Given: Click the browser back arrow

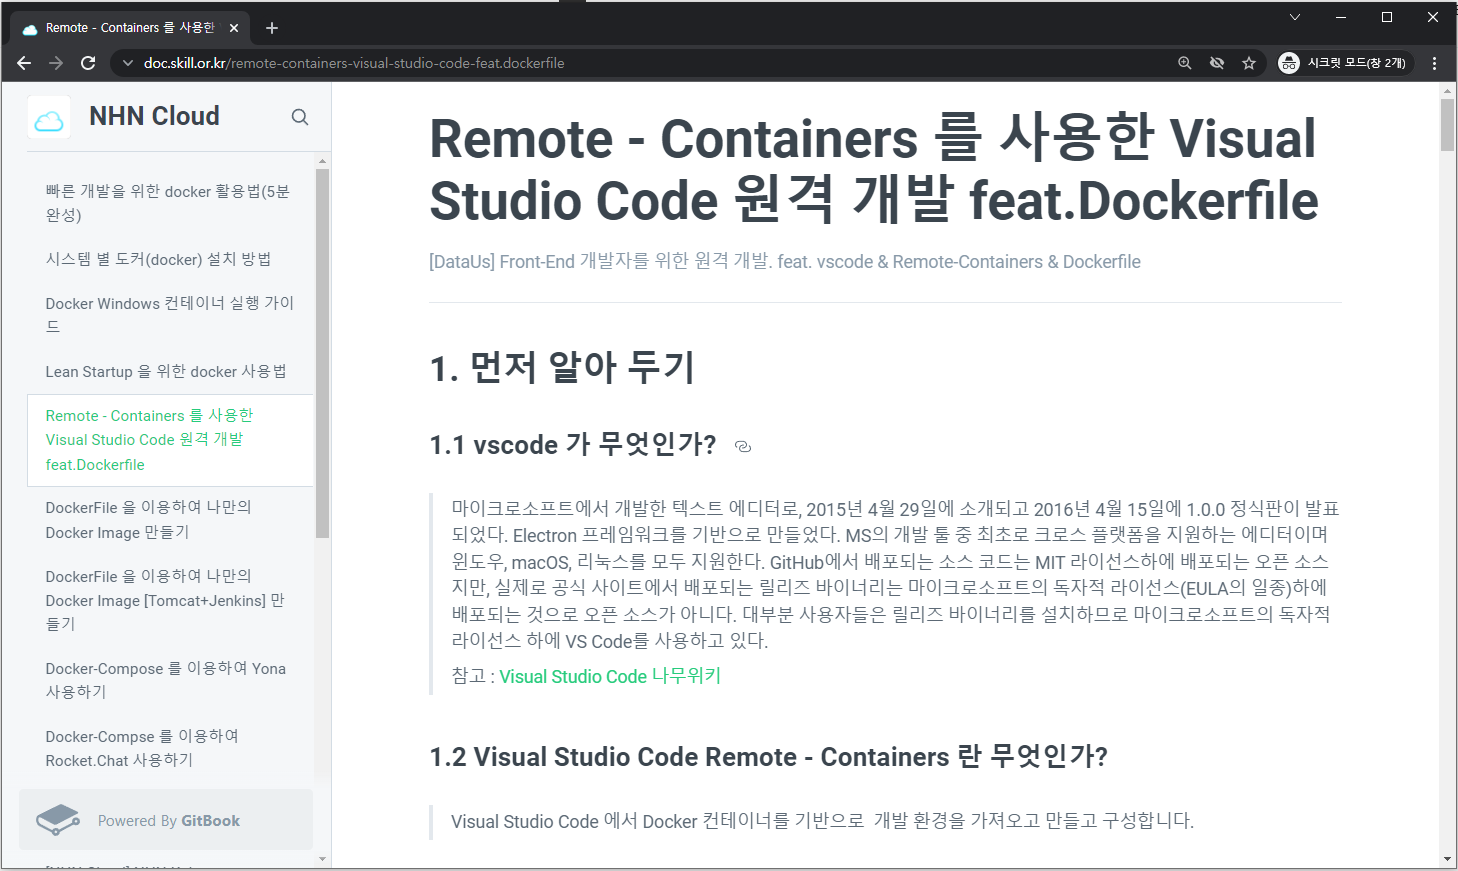Looking at the screenshot, I should pos(24,63).
